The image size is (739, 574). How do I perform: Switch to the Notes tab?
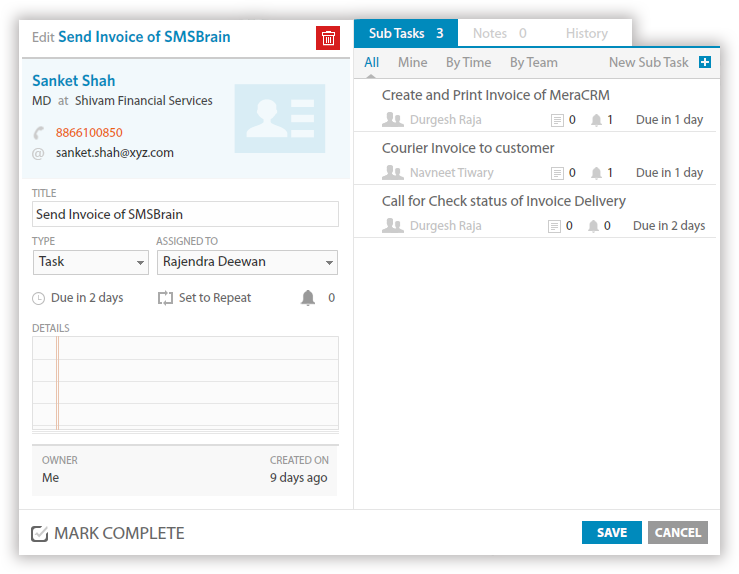tap(499, 33)
